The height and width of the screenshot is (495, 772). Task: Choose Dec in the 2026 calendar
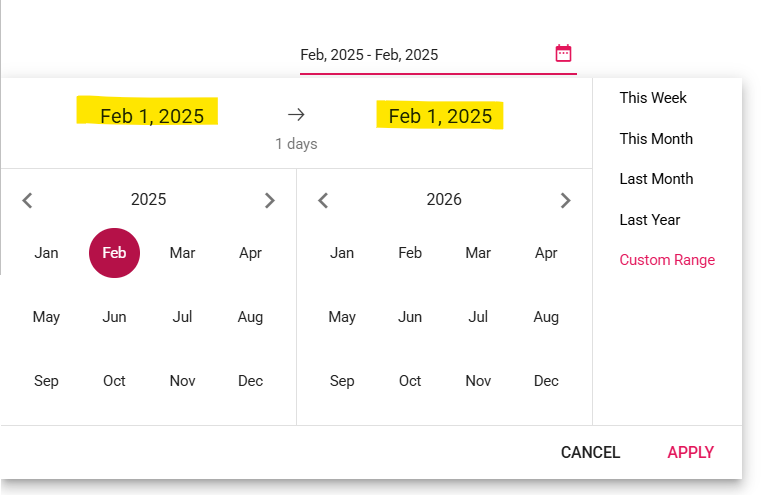pyautogui.click(x=546, y=381)
